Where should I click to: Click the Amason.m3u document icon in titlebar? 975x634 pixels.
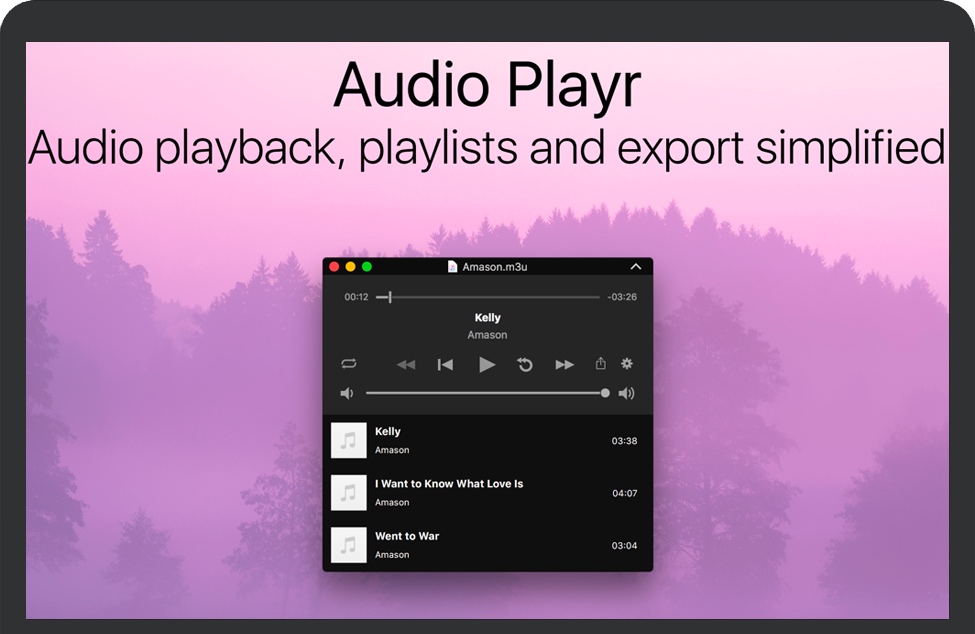coord(452,266)
